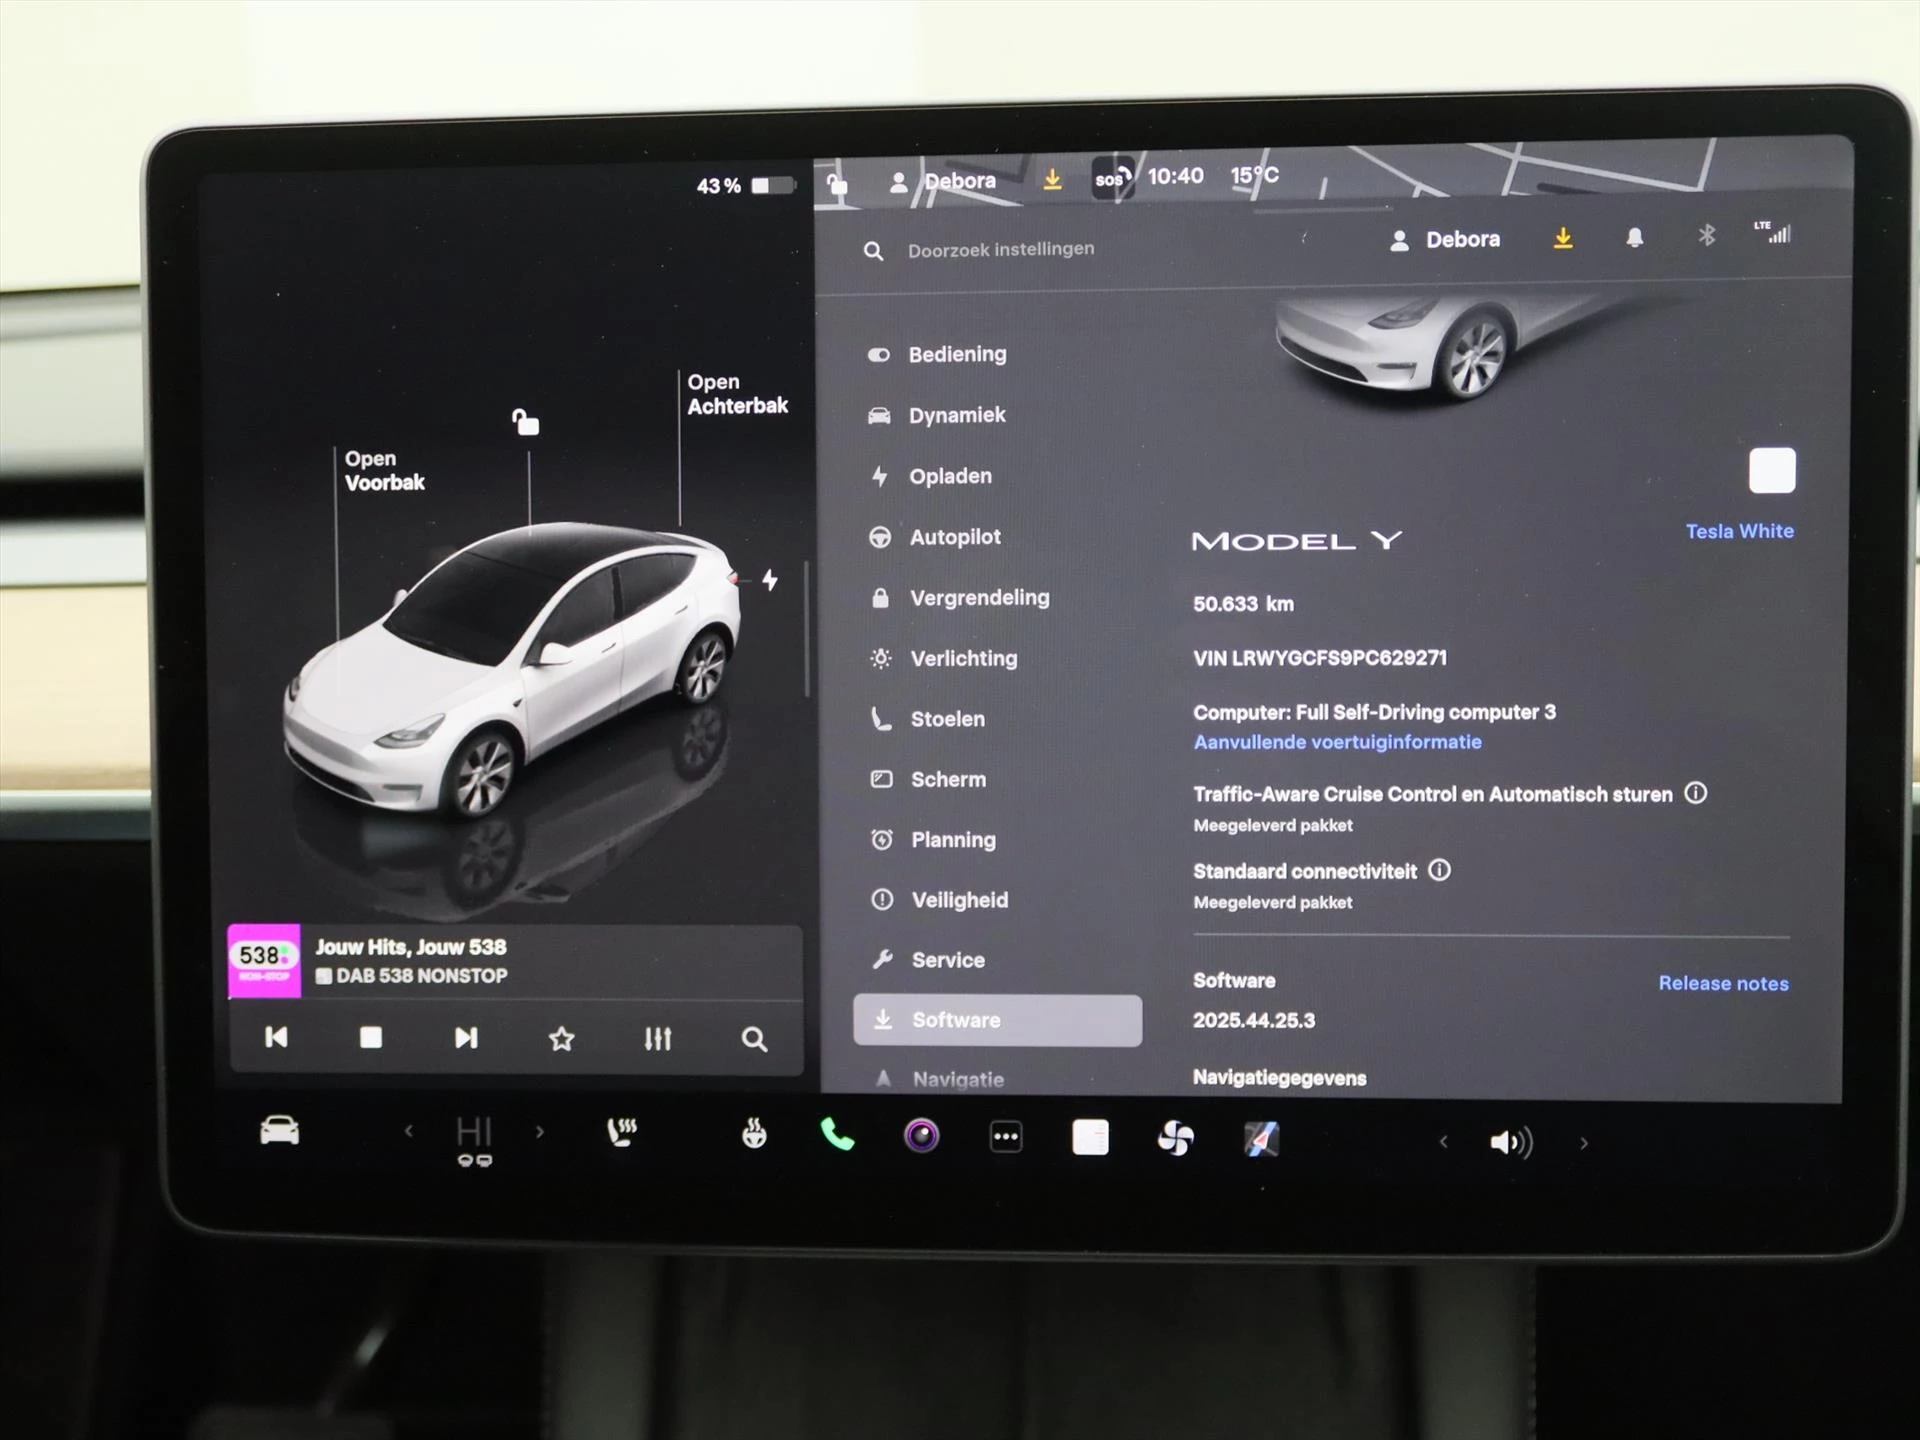Stop the radio playback
1920x1440 pixels.
coord(371,1038)
